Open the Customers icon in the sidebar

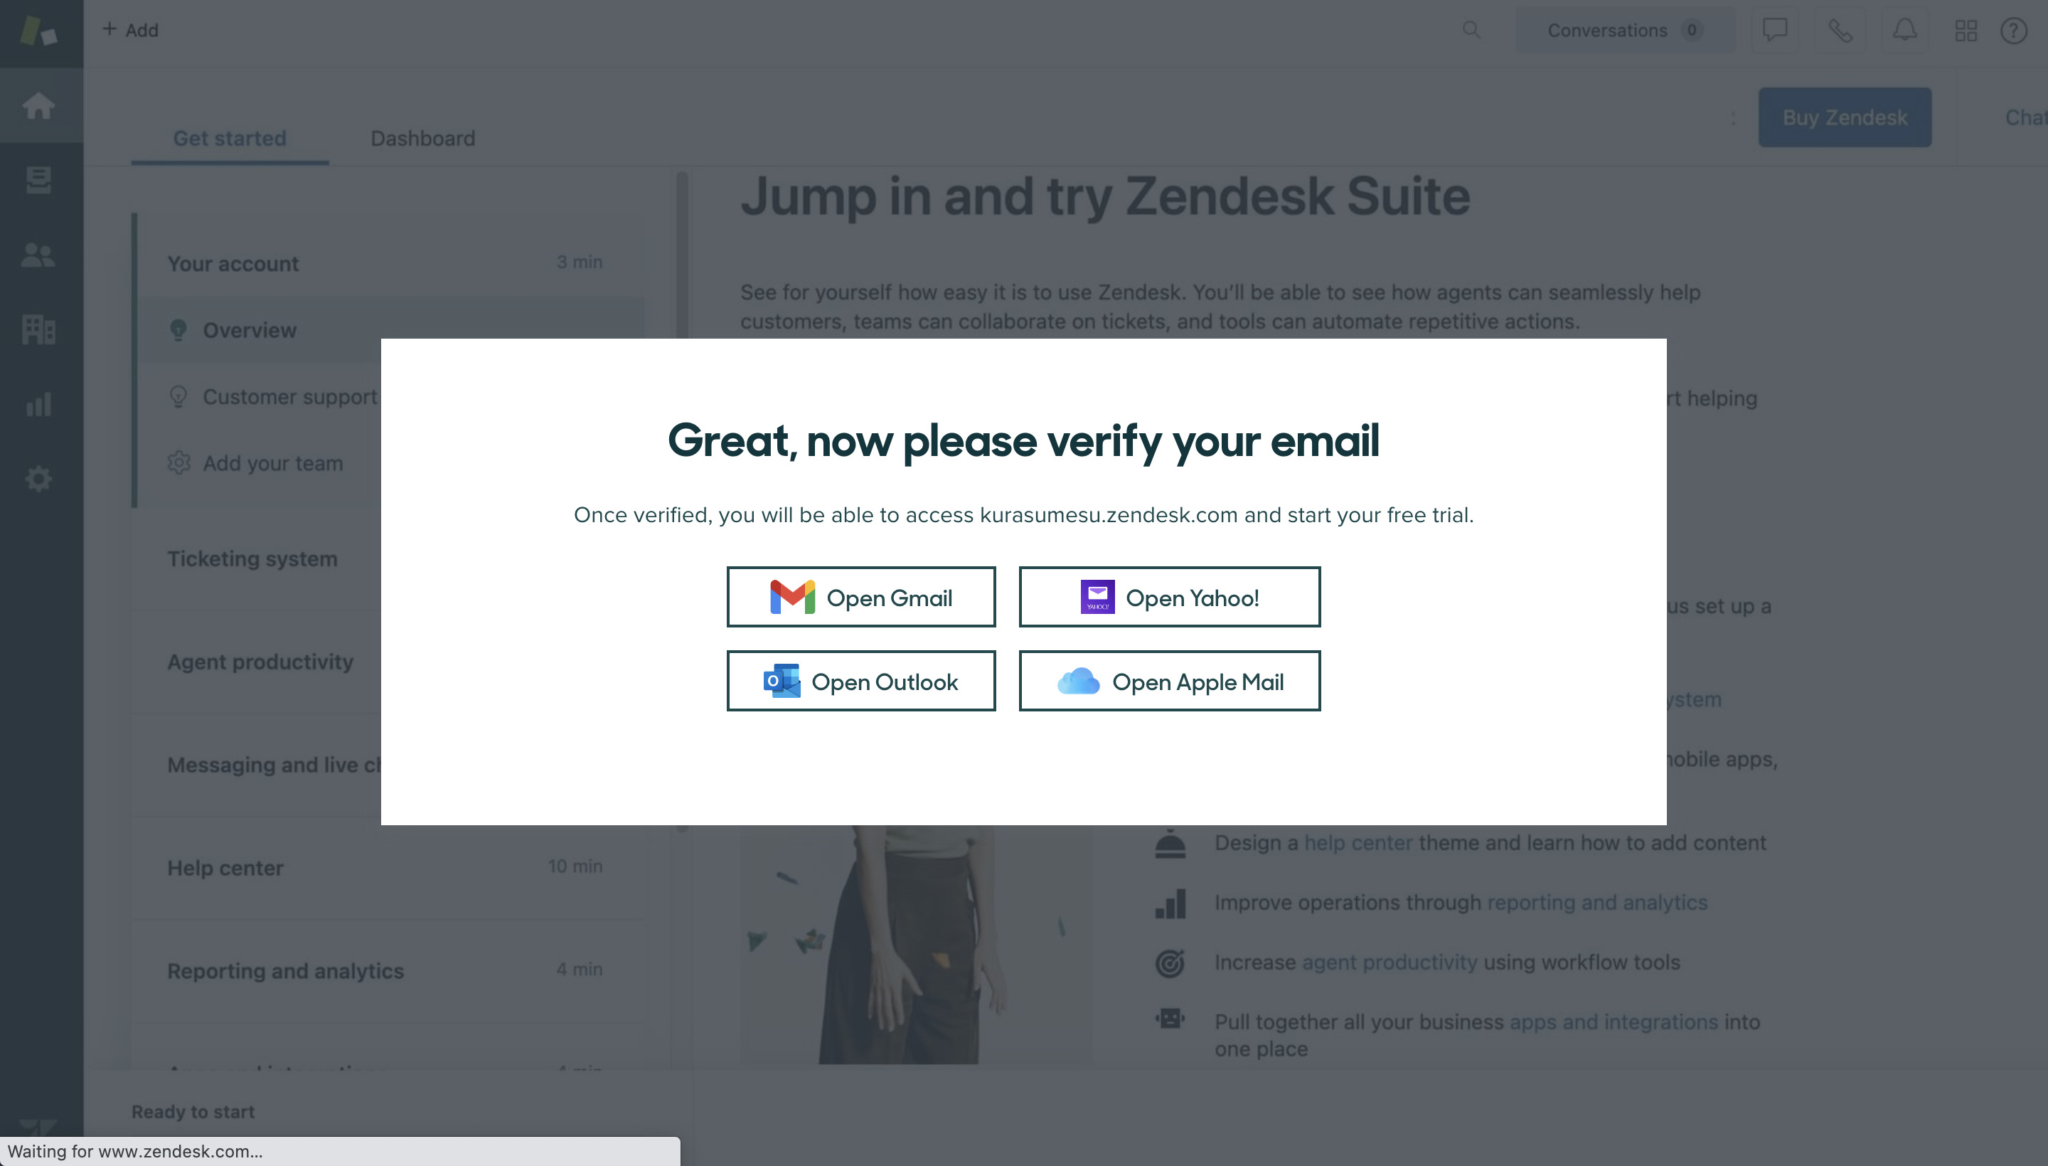[x=40, y=255]
